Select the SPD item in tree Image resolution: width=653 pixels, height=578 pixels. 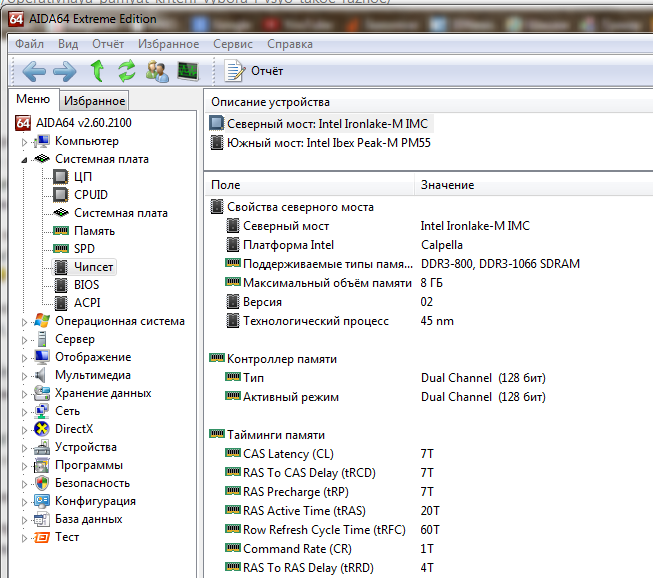coord(84,249)
